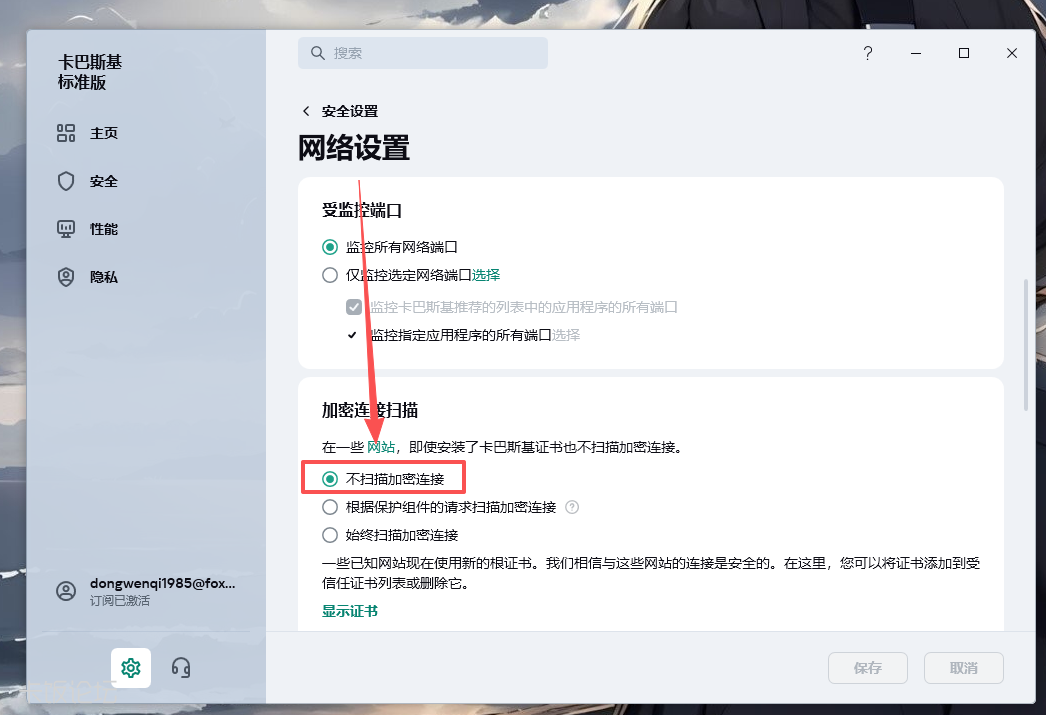Open the 隐私 menu item label
The image size is (1046, 715).
pyautogui.click(x=104, y=277)
